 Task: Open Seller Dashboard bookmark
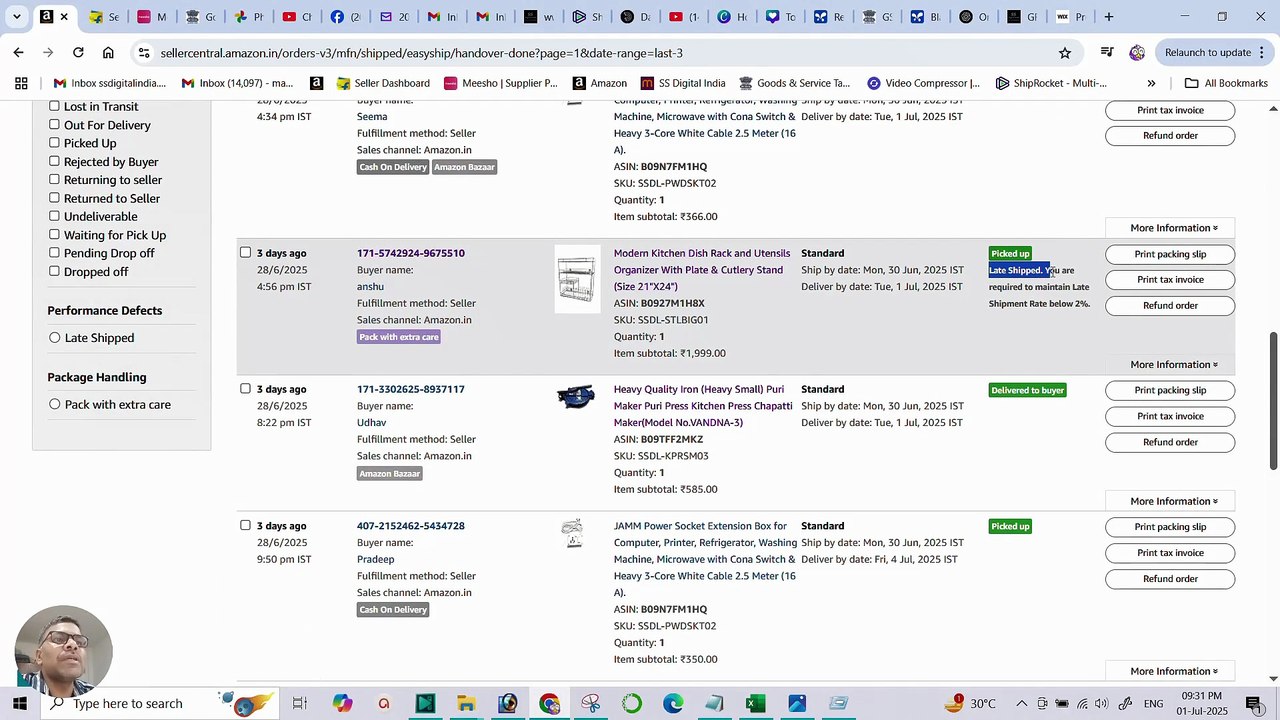pyautogui.click(x=383, y=83)
